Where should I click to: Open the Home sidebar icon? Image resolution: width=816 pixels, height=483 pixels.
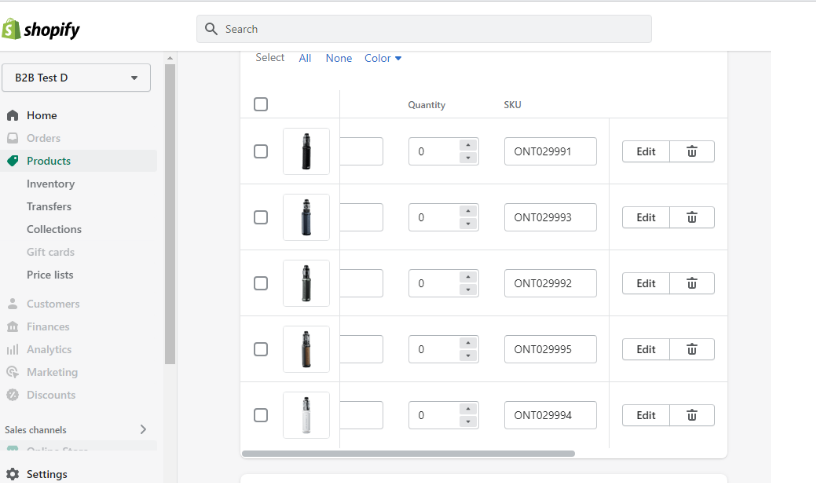click(13, 115)
